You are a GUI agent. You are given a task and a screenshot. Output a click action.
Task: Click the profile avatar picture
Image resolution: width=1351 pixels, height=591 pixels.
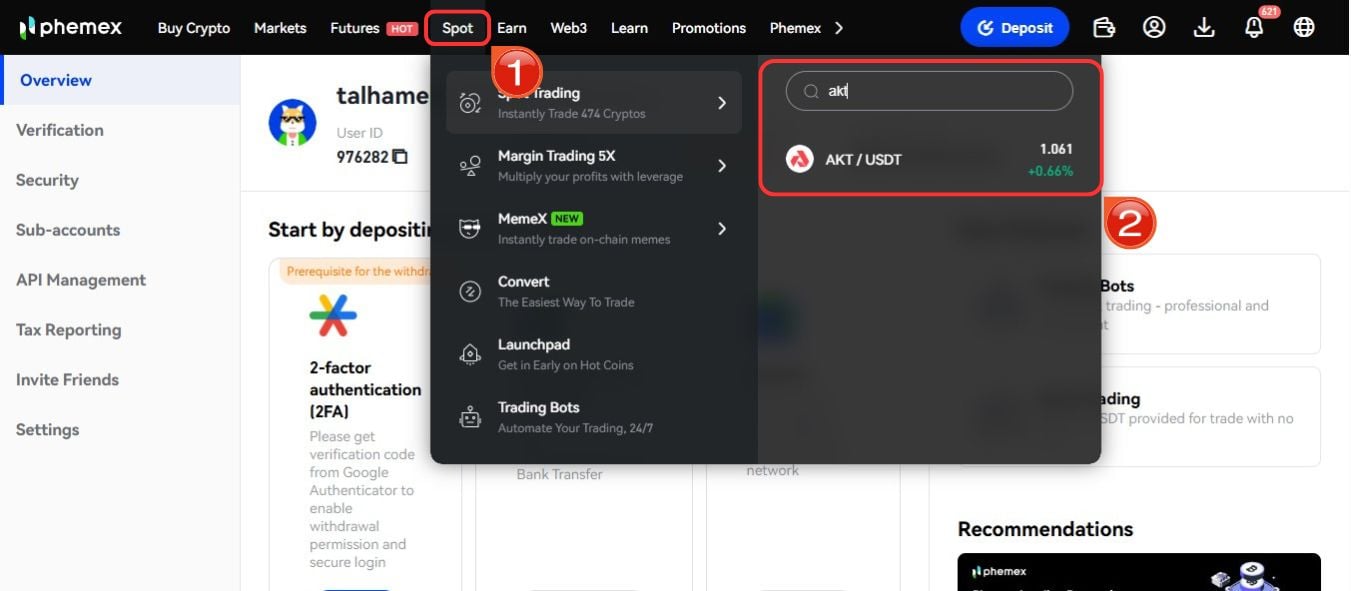pyautogui.click(x=293, y=123)
